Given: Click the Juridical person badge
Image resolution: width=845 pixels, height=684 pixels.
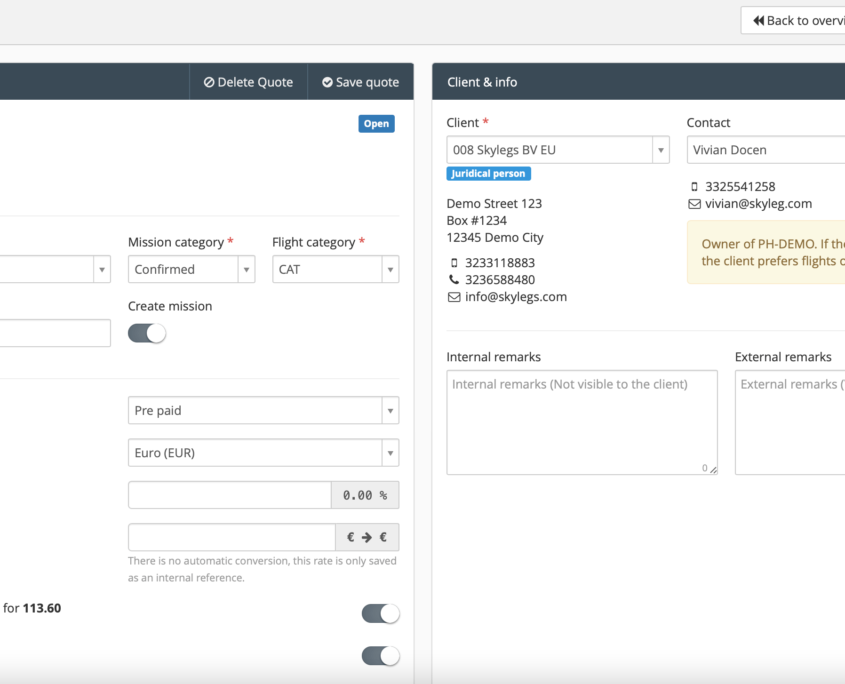Looking at the screenshot, I should [488, 172].
